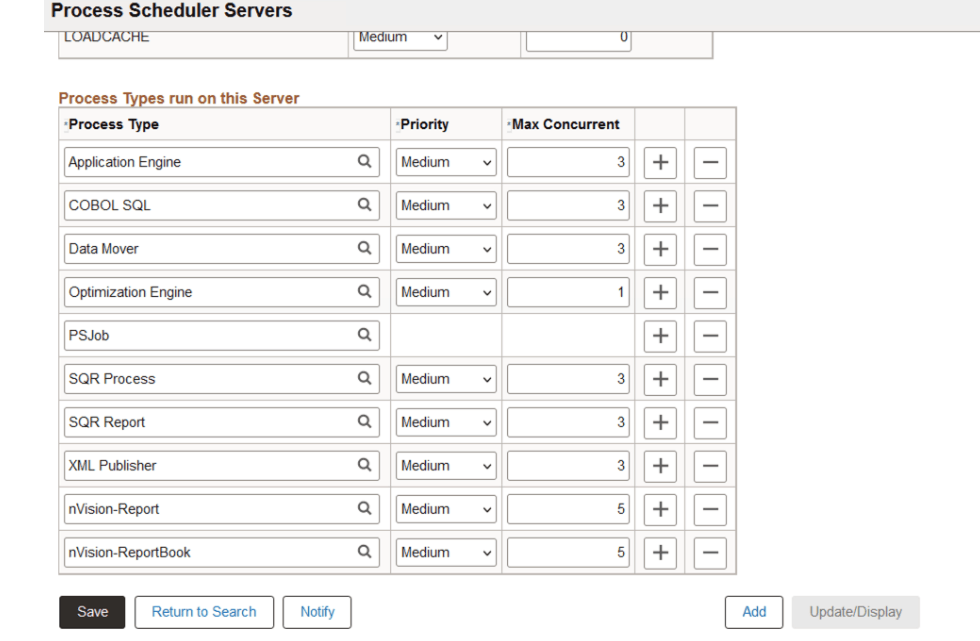Delete the COBOL SQL row

[x=710, y=205]
